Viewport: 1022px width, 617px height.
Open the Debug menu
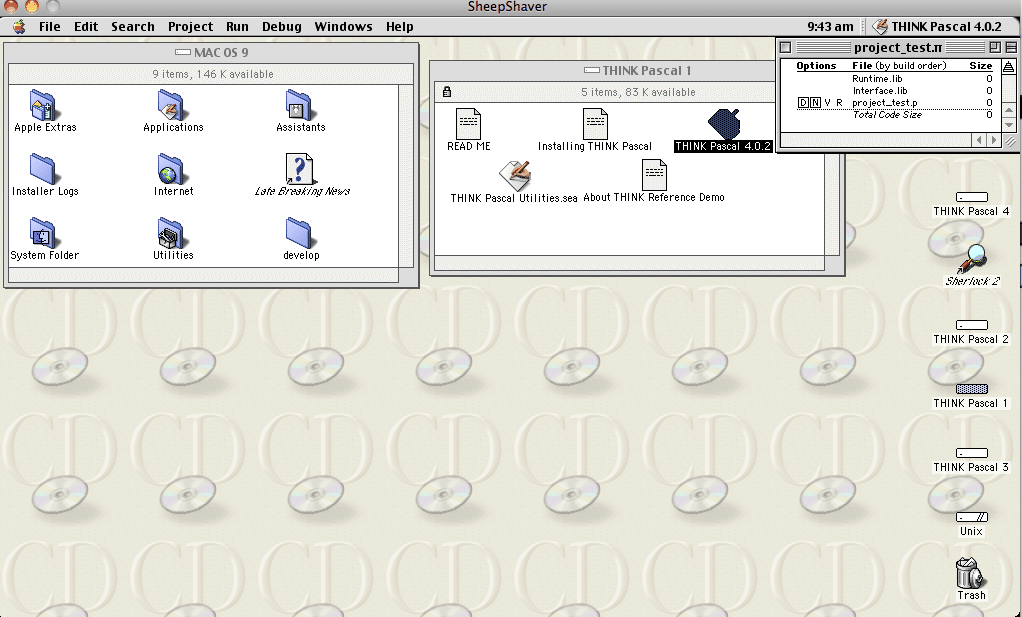[282, 27]
